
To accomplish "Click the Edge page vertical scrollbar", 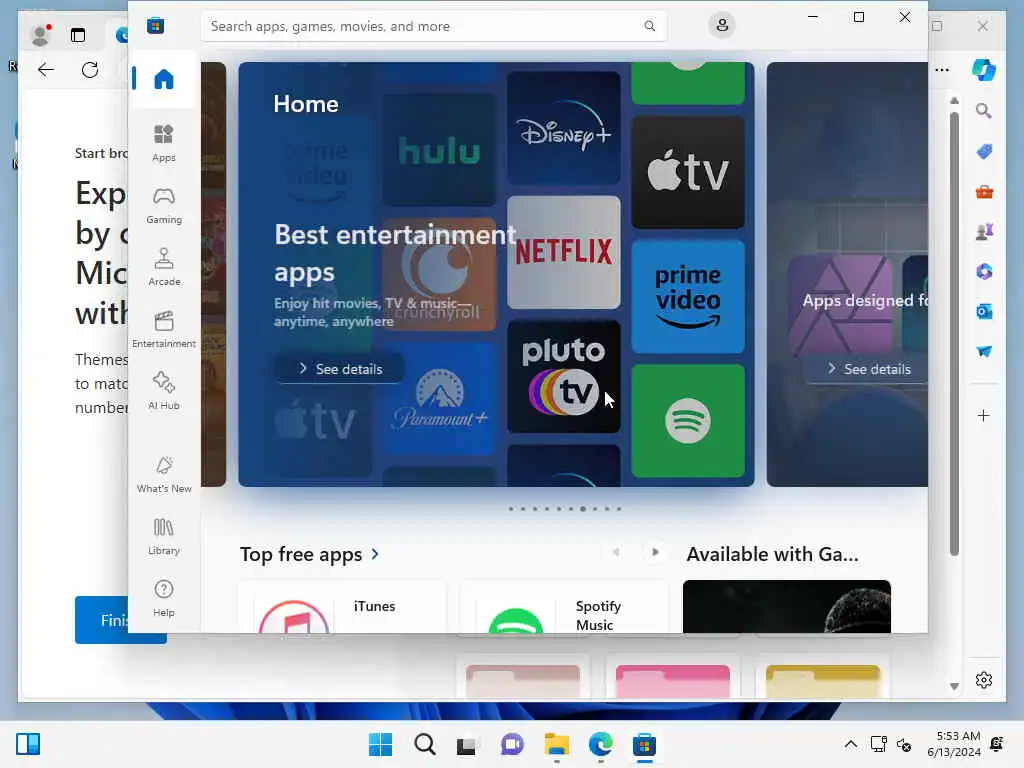I will pos(954,333).
